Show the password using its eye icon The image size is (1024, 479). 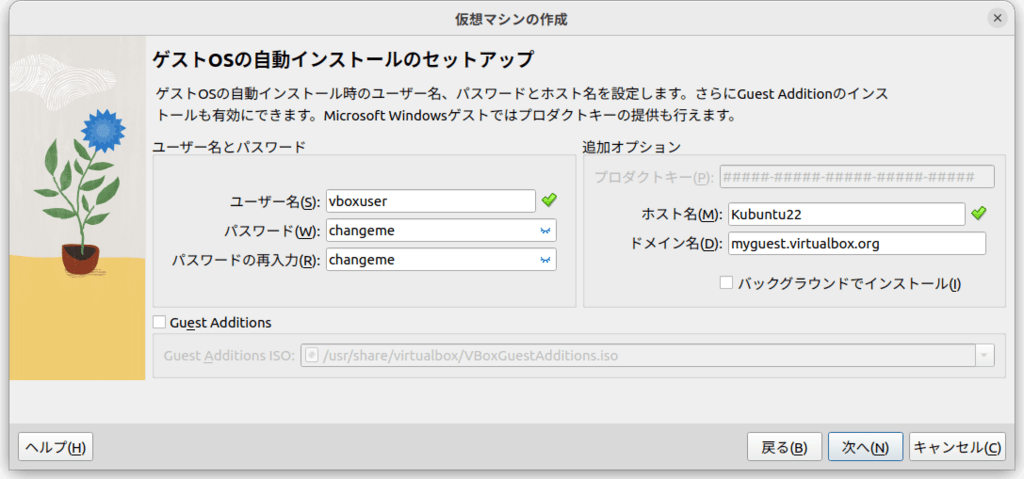coord(544,231)
